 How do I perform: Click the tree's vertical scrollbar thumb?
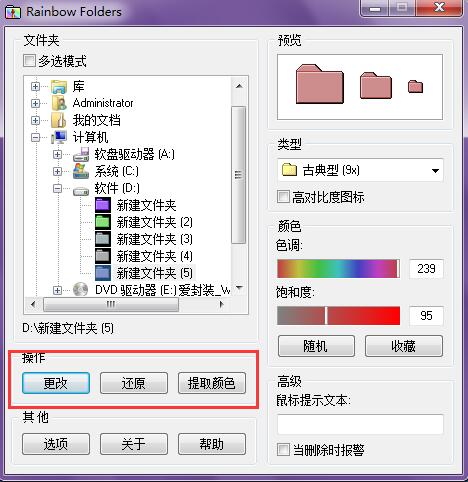click(239, 175)
